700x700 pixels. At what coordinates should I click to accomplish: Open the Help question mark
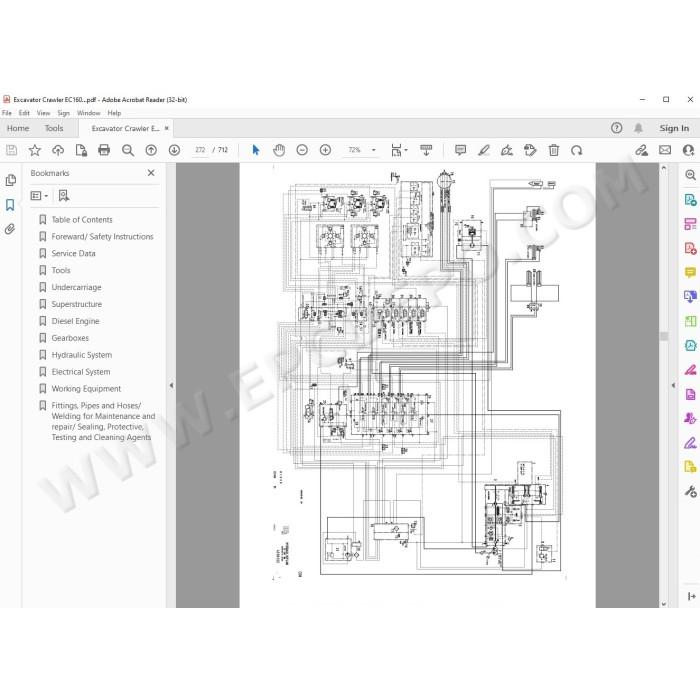click(617, 128)
